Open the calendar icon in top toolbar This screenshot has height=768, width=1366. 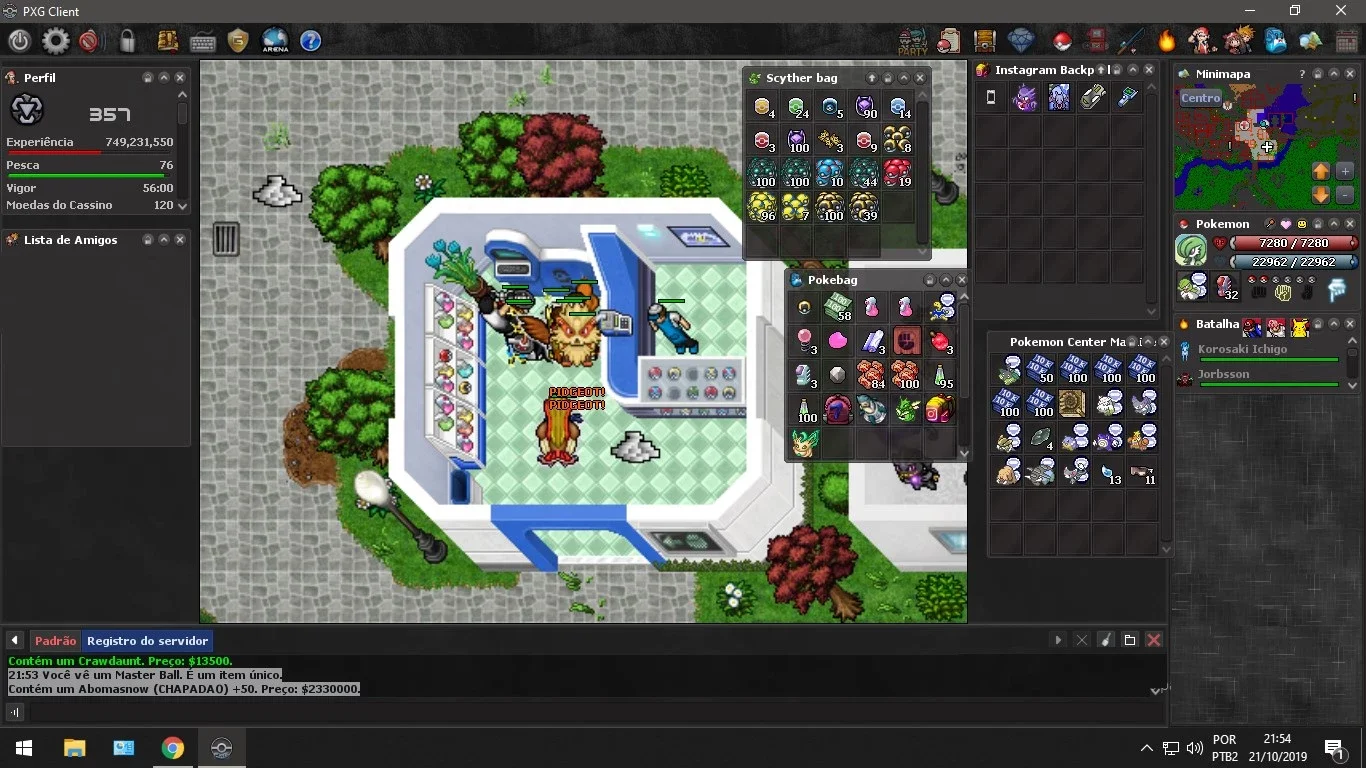coord(1346,41)
